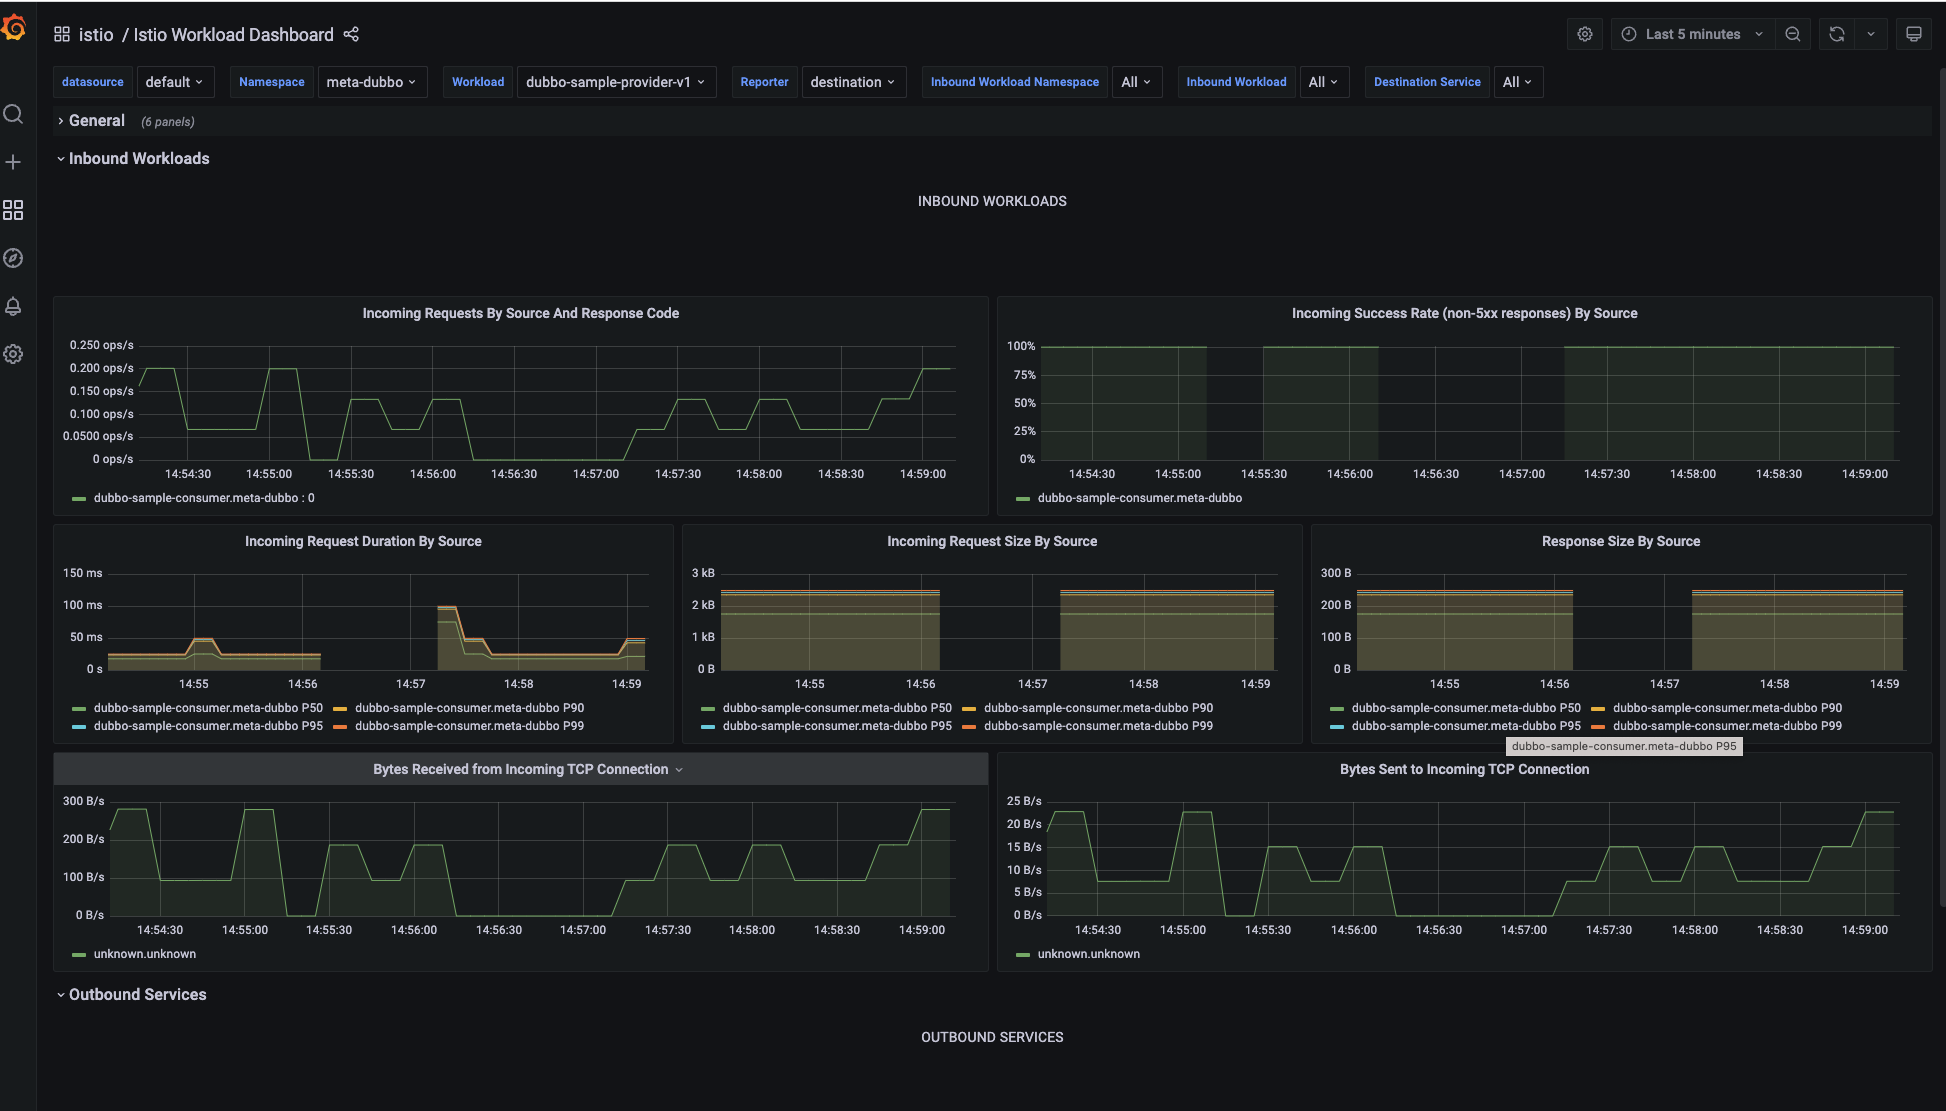
Task: Cycle view mode with monitor icon
Action: tap(1914, 34)
